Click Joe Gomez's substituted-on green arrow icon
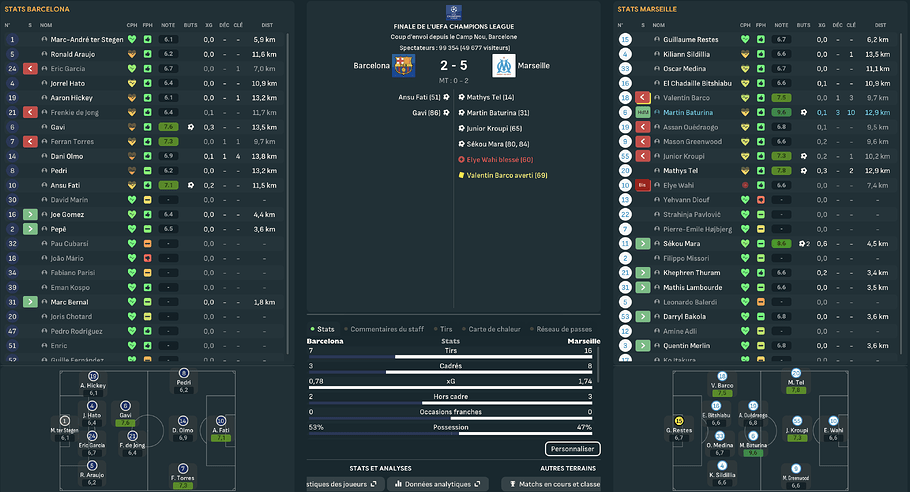 point(30,215)
